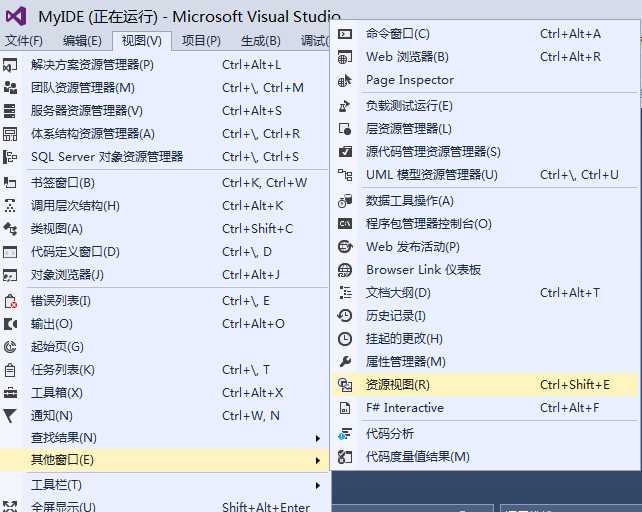Image resolution: width=642 pixels, height=512 pixels.
Task: Select 源代码管理资源管理器(S) entry
Action: (485, 152)
